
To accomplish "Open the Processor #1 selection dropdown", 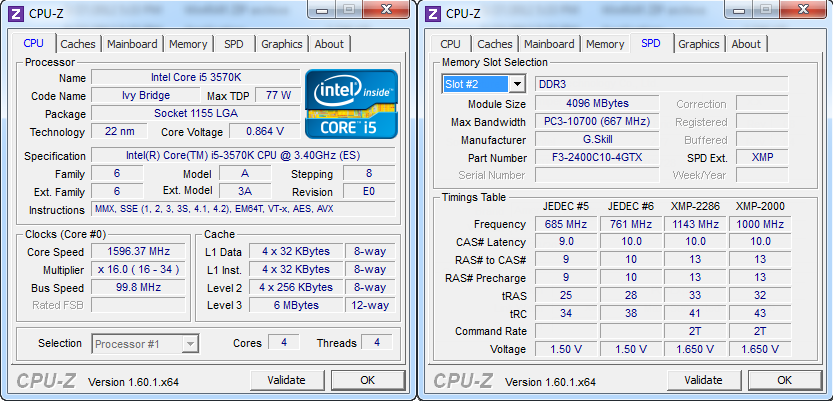I will tap(189, 344).
